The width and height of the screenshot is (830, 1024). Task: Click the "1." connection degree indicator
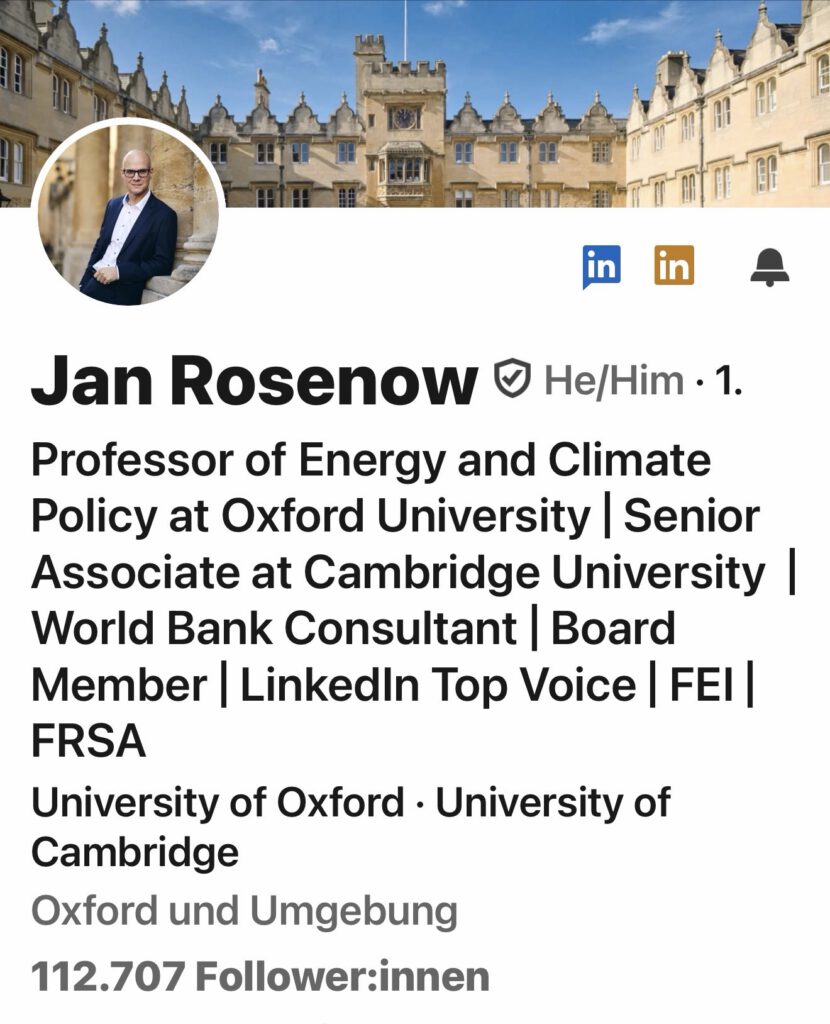pyautogui.click(x=725, y=381)
